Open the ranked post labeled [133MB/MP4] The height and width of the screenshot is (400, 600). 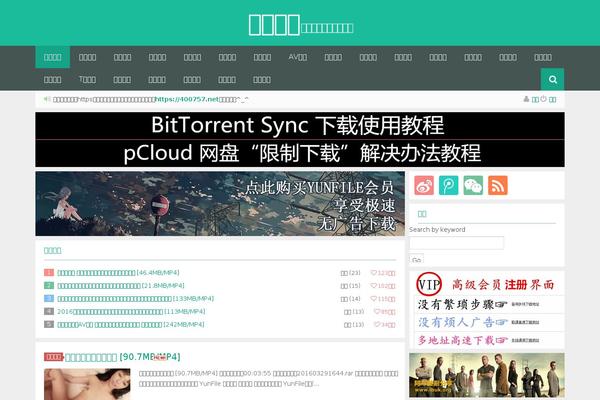tap(135, 299)
